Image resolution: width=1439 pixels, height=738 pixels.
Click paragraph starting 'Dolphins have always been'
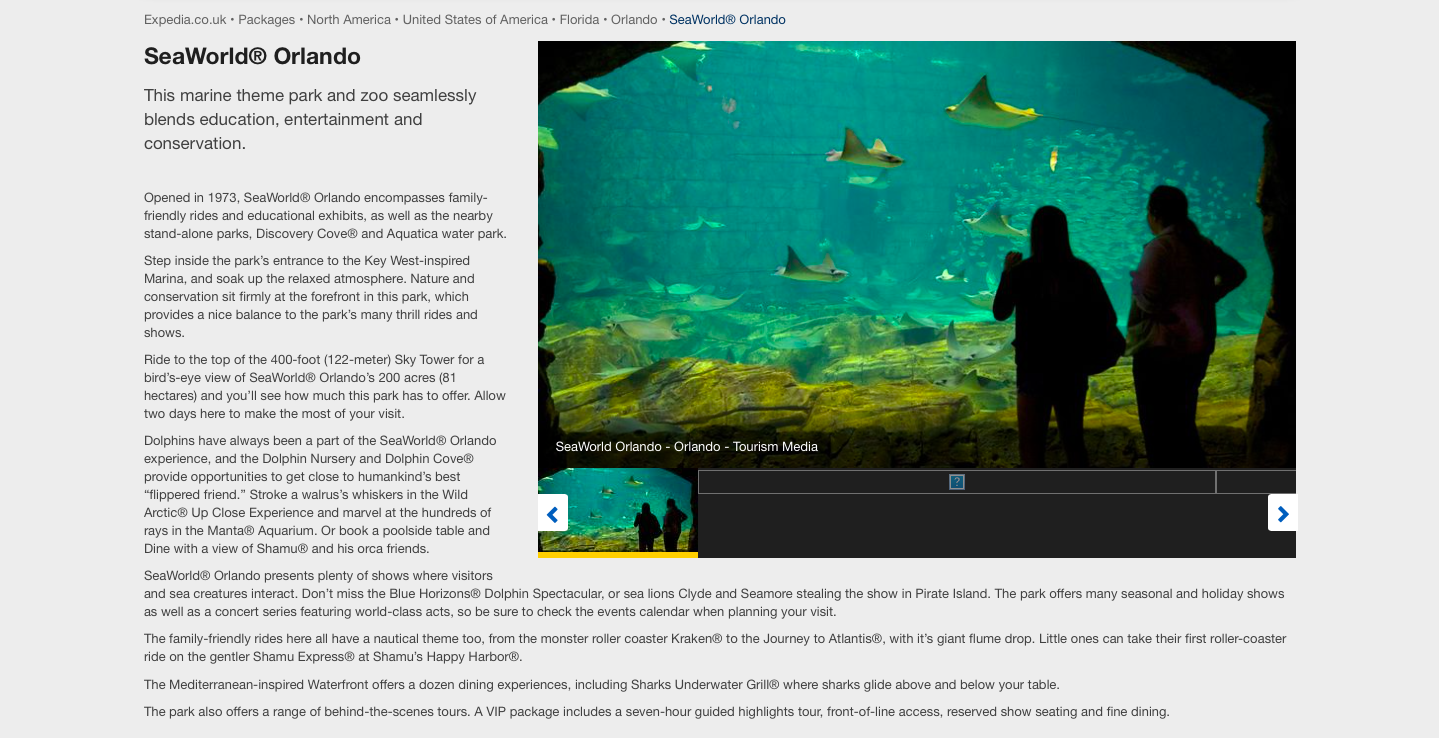point(320,495)
